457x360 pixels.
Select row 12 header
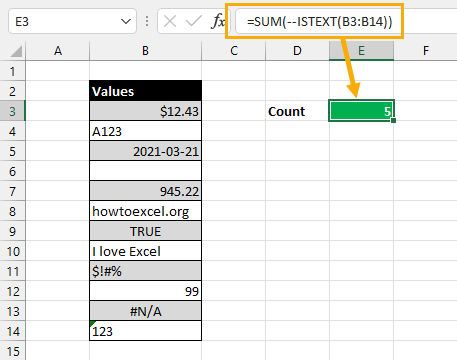[x=13, y=291]
